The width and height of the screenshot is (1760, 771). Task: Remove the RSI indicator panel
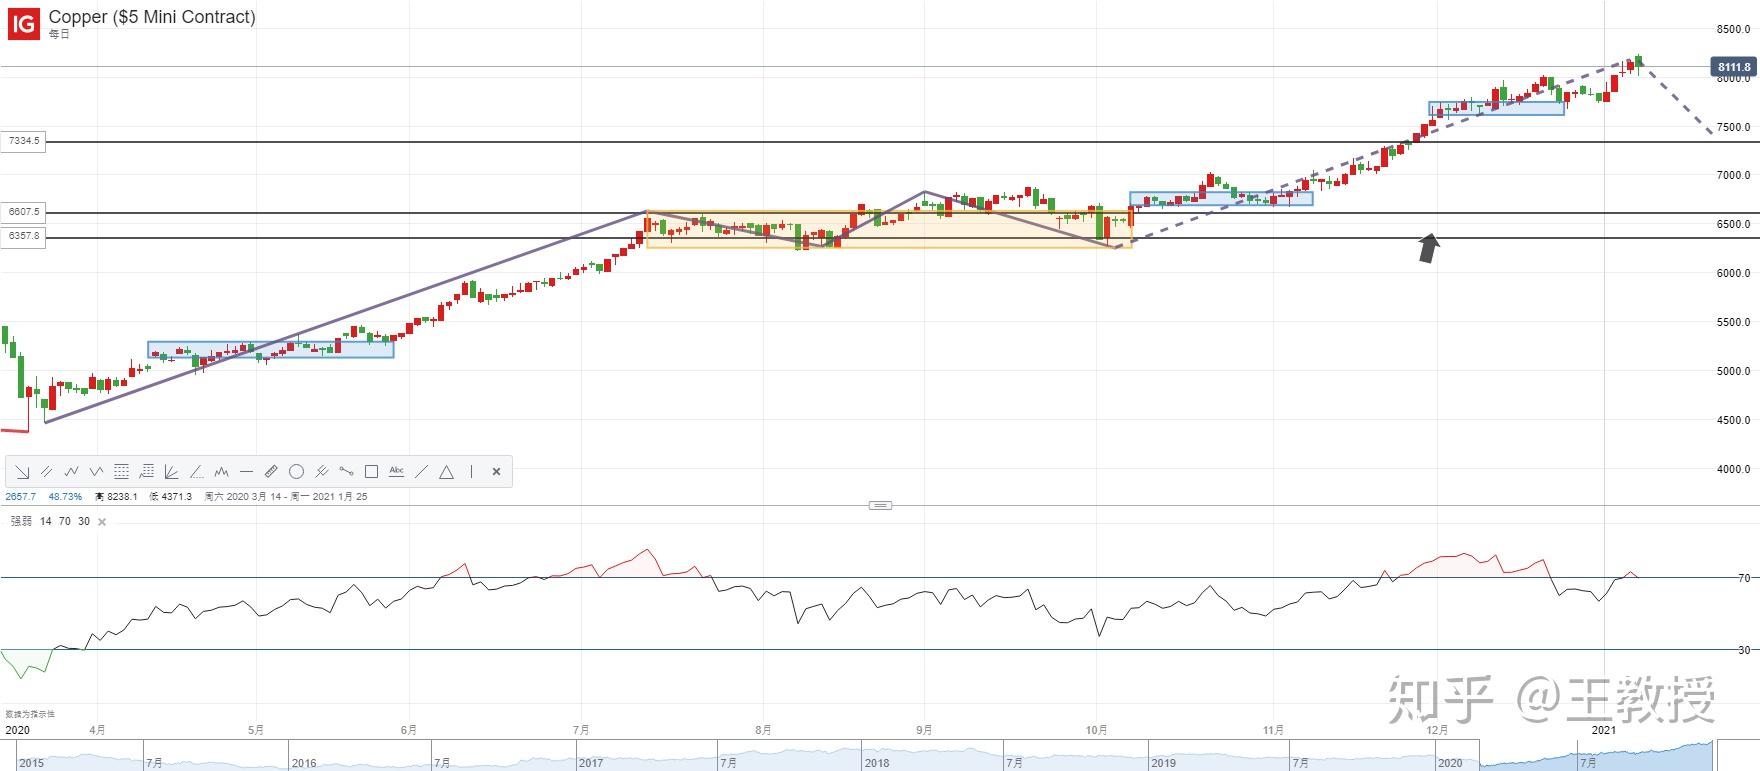coord(101,522)
